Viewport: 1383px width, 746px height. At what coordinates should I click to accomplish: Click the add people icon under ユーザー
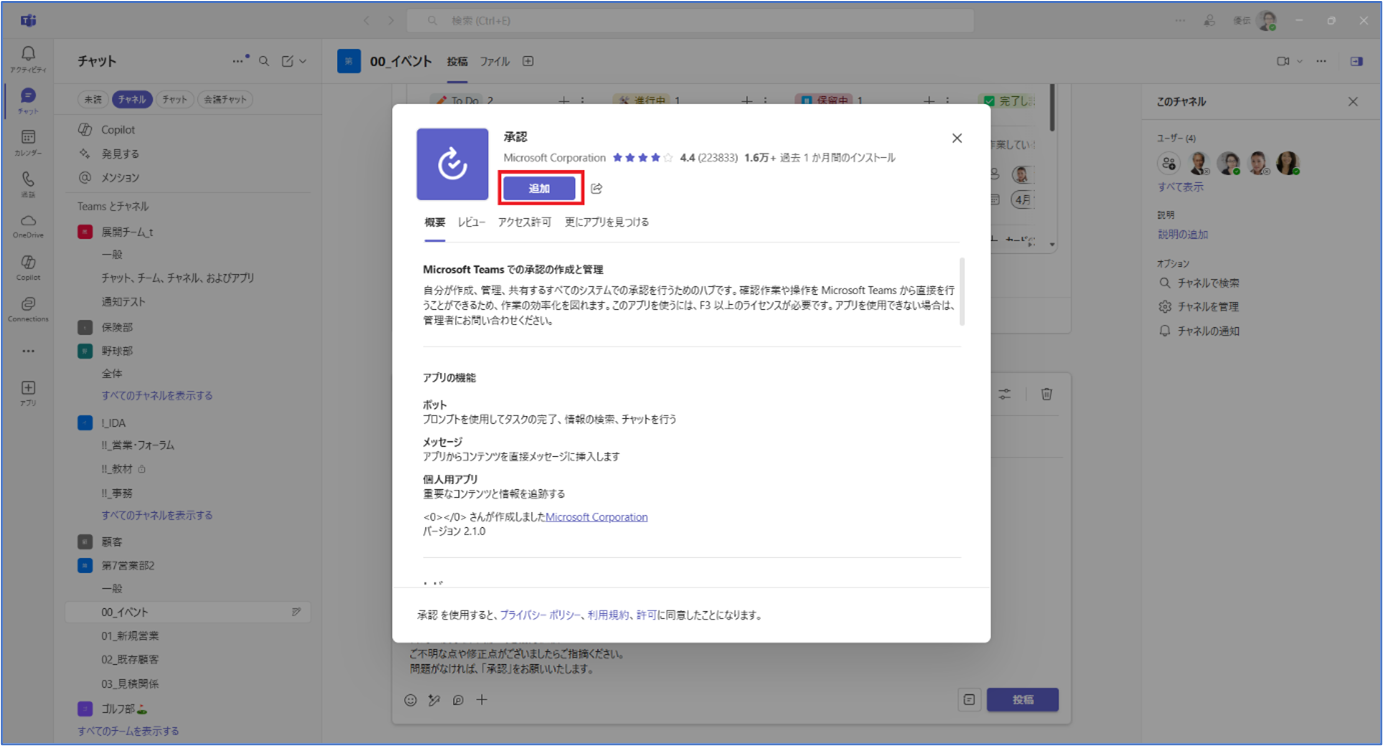1168,163
